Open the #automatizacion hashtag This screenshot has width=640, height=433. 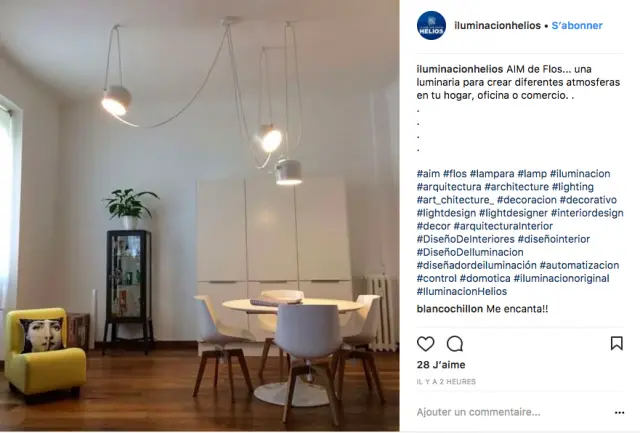pyautogui.click(x=579, y=265)
